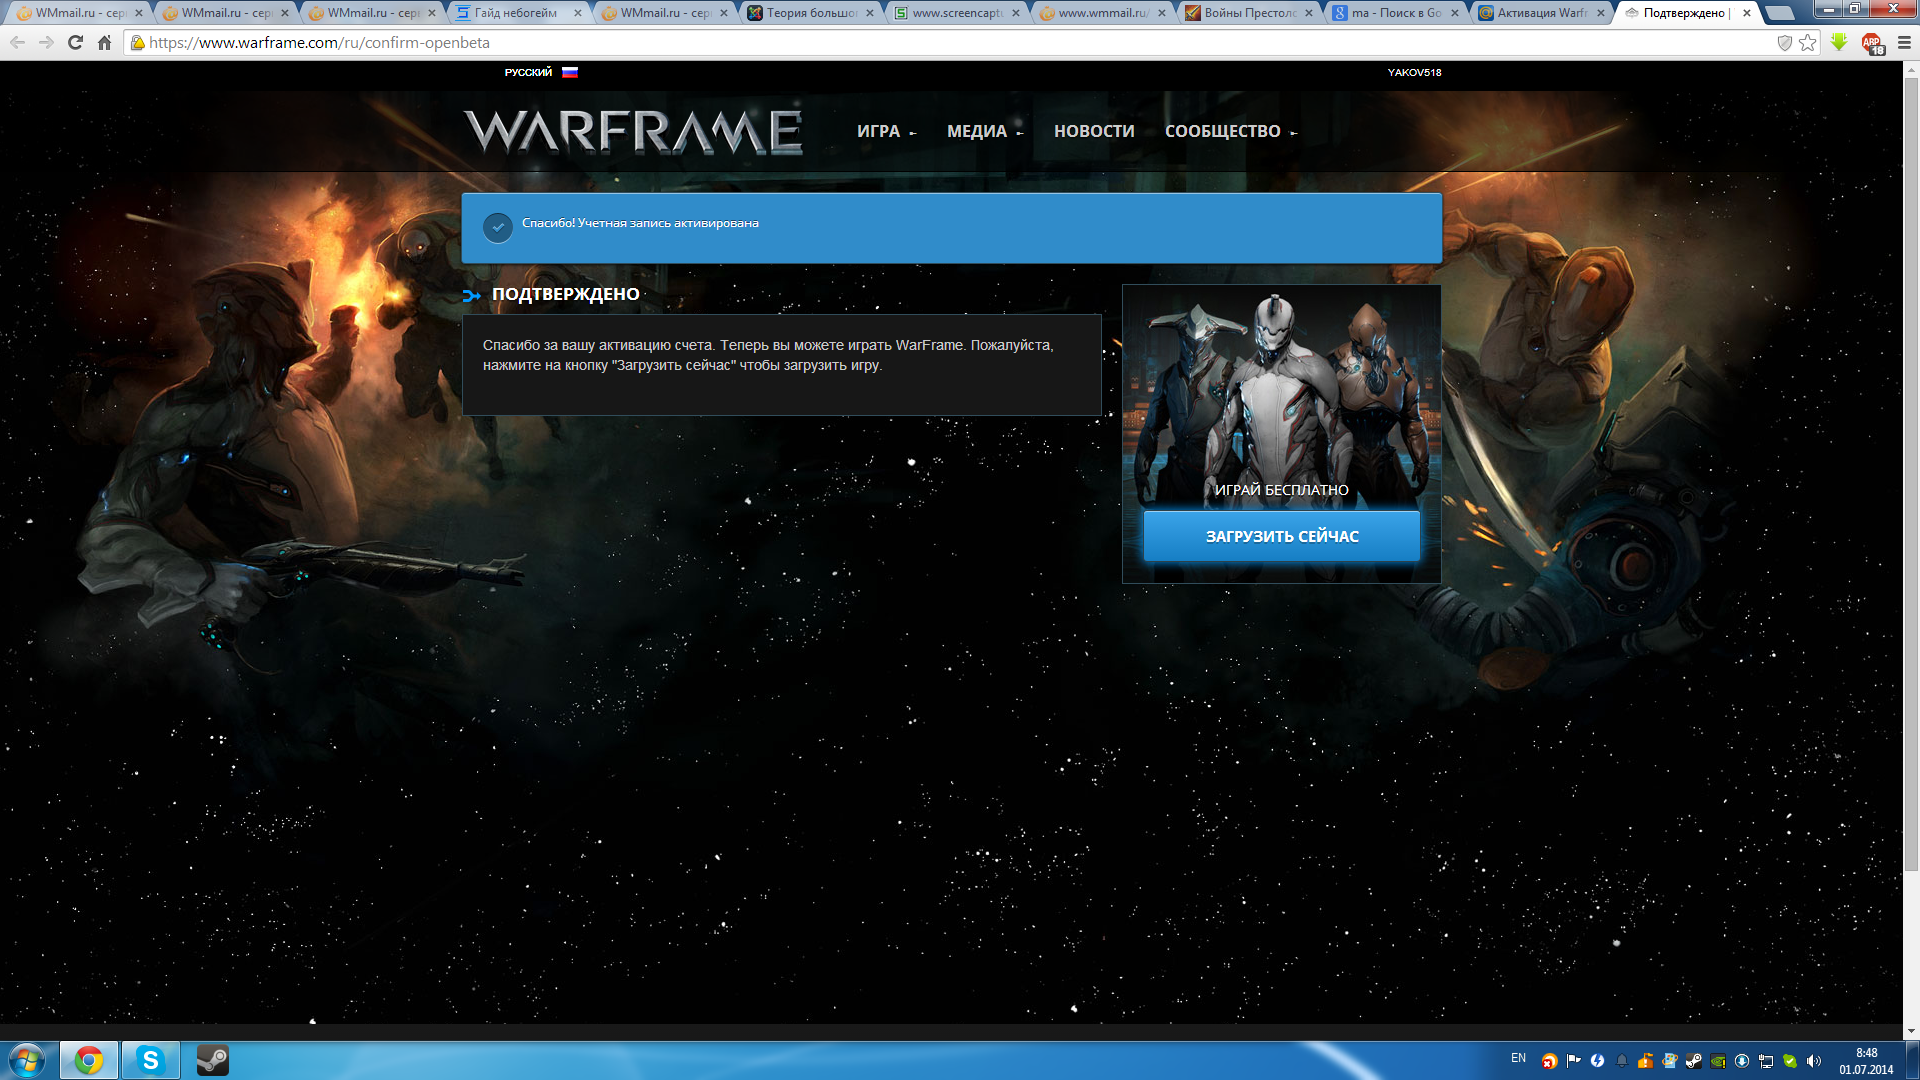Viewport: 1920px width, 1080px height.
Task: Click the EN keyboard language indicator
Action: (x=1518, y=1058)
